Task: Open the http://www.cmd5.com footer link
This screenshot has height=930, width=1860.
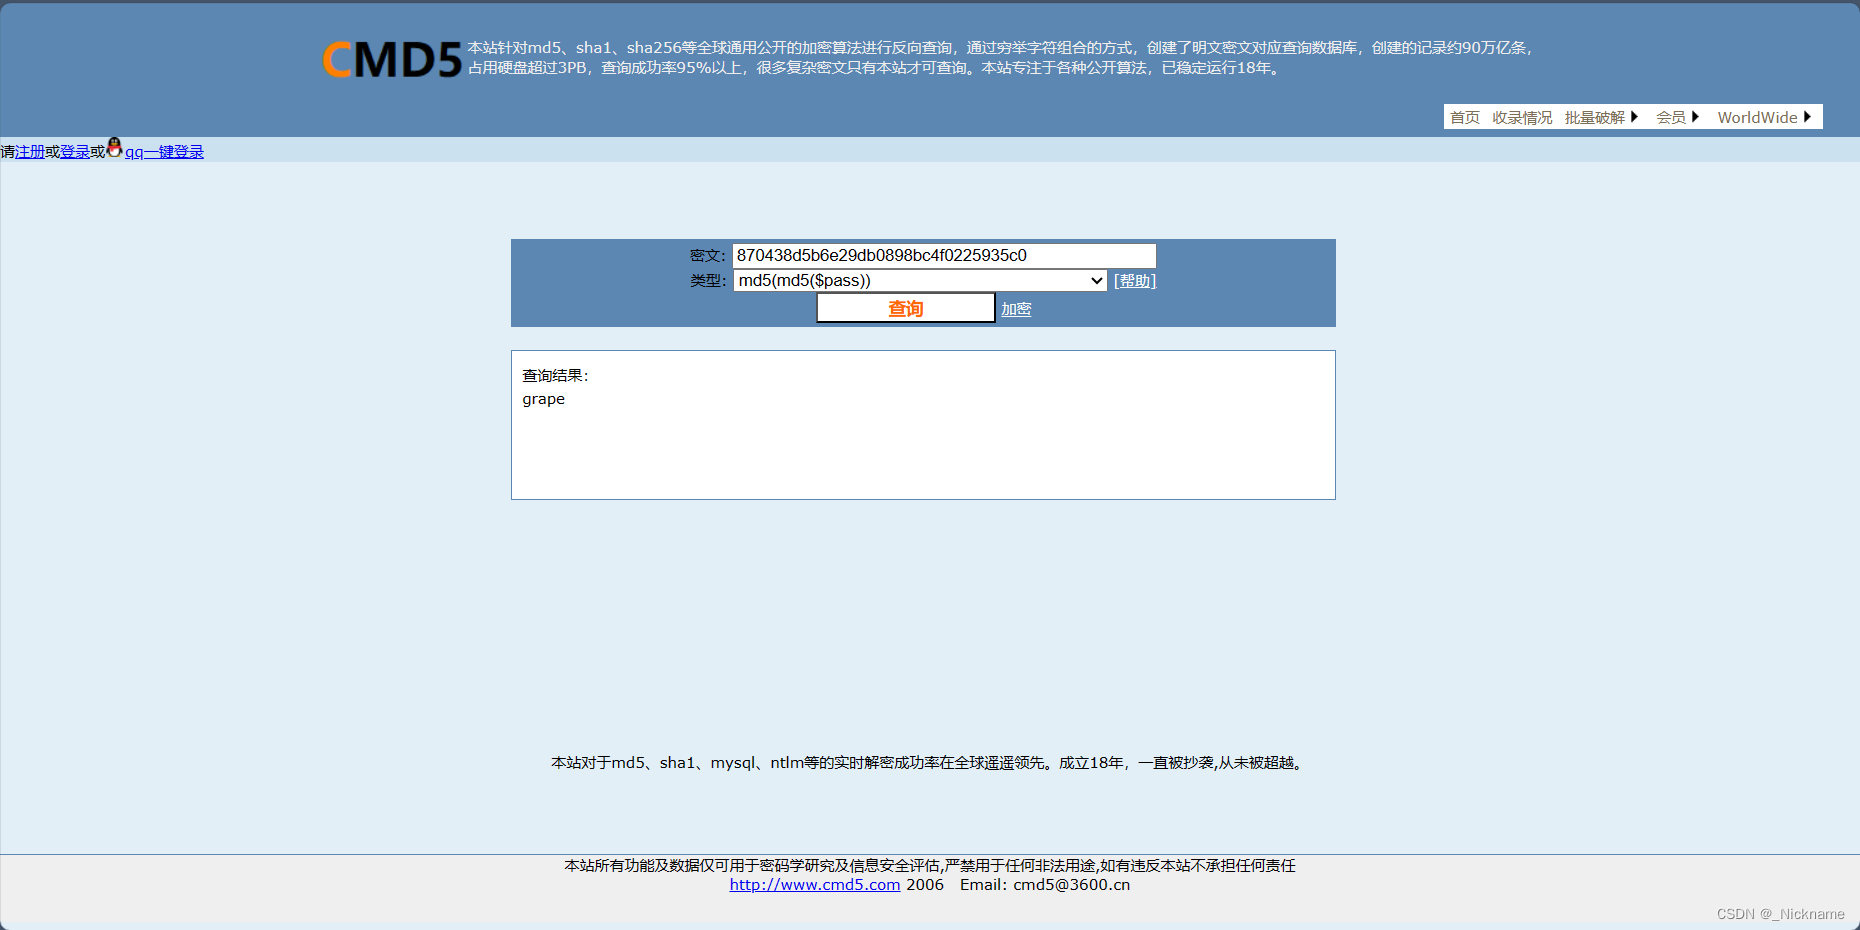Action: coord(815,884)
